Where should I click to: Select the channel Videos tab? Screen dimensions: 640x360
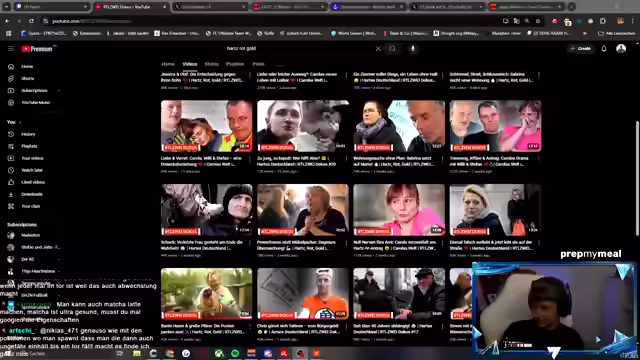(189, 64)
